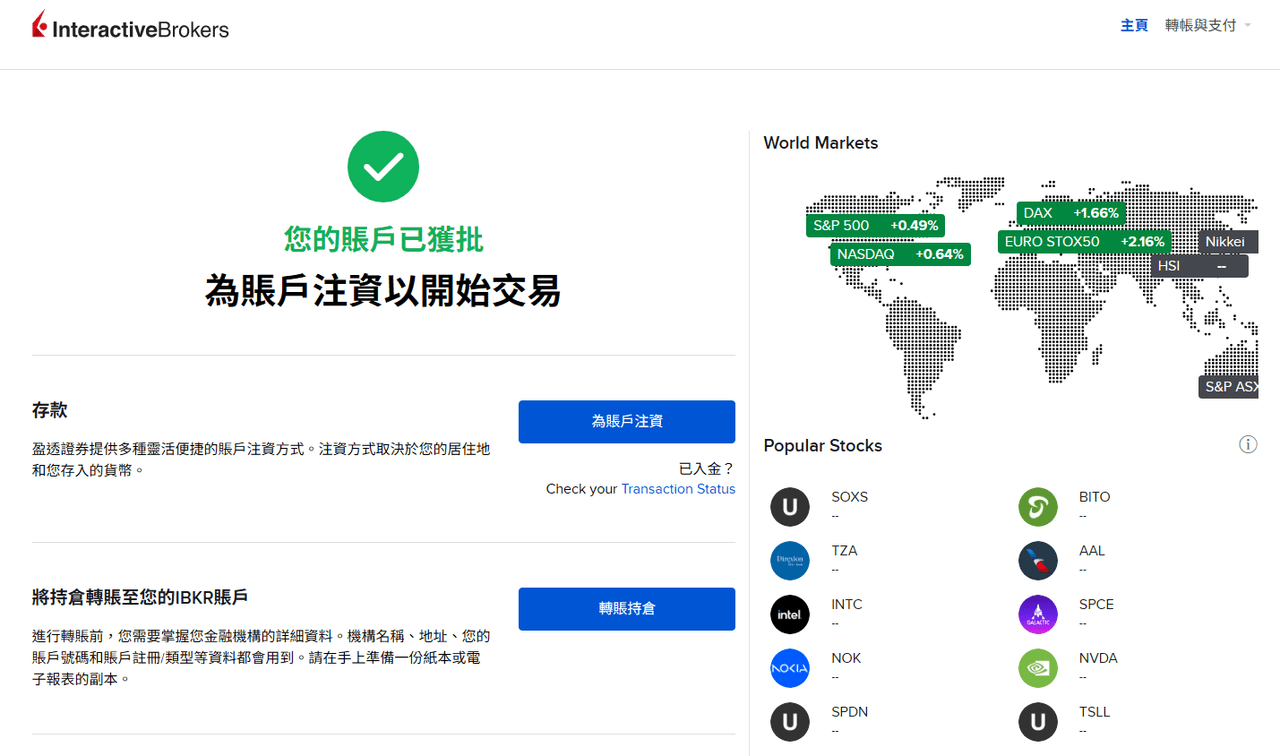This screenshot has height=756, width=1280.
Task: Expand the 轉帳與支付 dropdown menu
Action: pyautogui.click(x=1207, y=25)
